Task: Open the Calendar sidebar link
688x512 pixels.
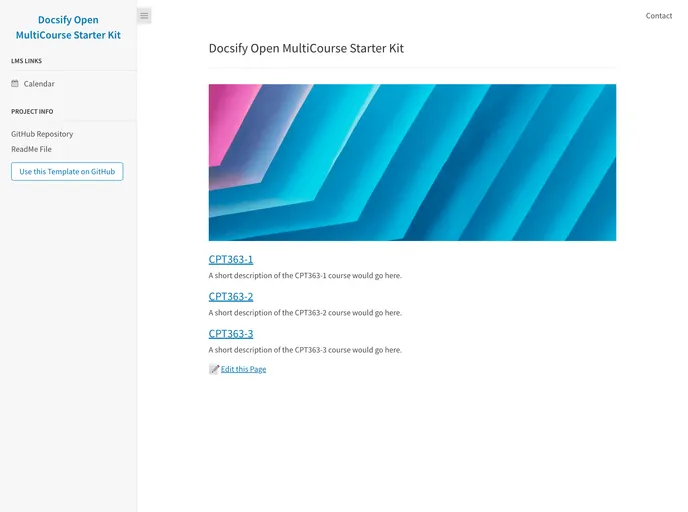Action: 39,84
